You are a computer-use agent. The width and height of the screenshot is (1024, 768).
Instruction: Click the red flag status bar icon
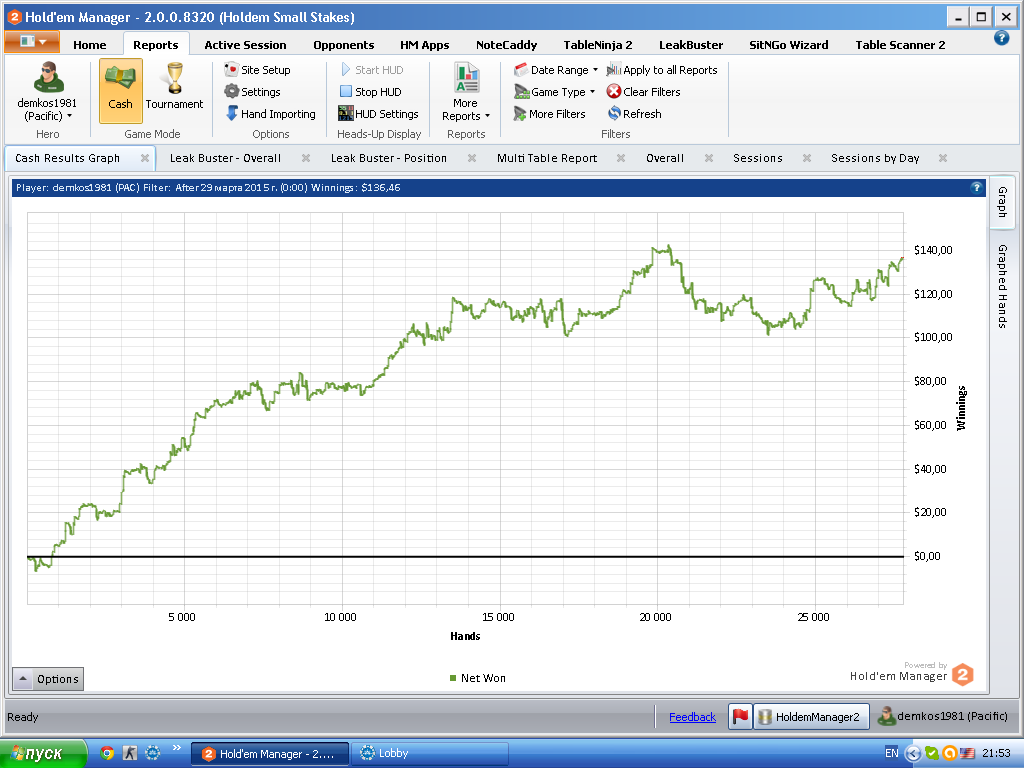(740, 716)
